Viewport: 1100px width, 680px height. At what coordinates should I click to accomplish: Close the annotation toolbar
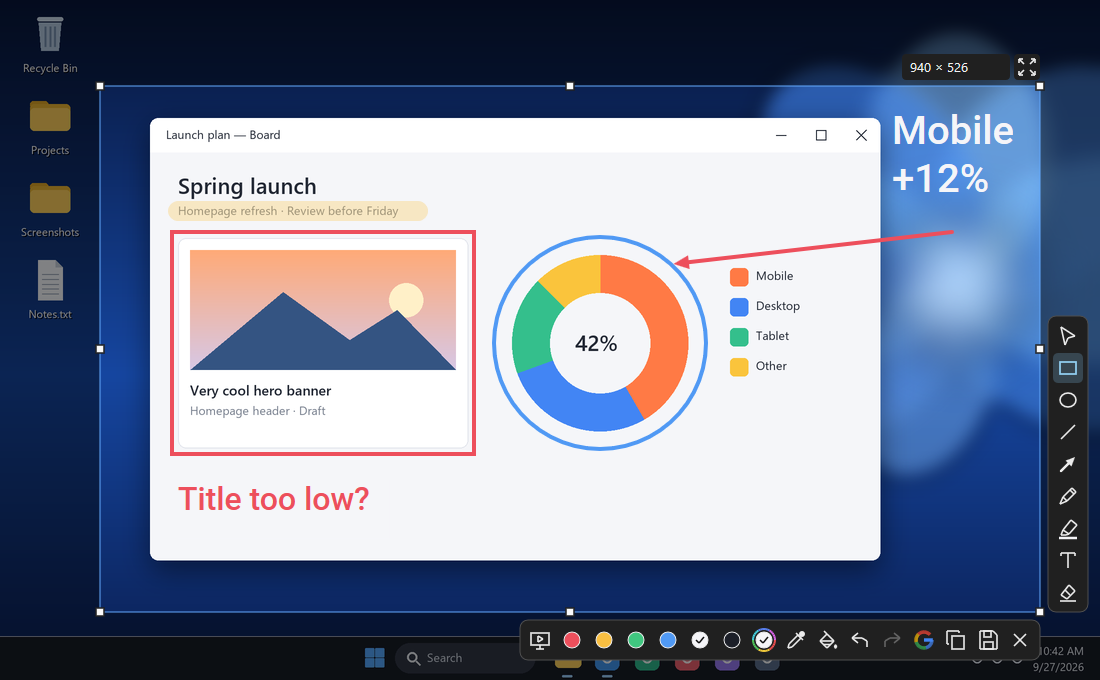coord(1020,640)
